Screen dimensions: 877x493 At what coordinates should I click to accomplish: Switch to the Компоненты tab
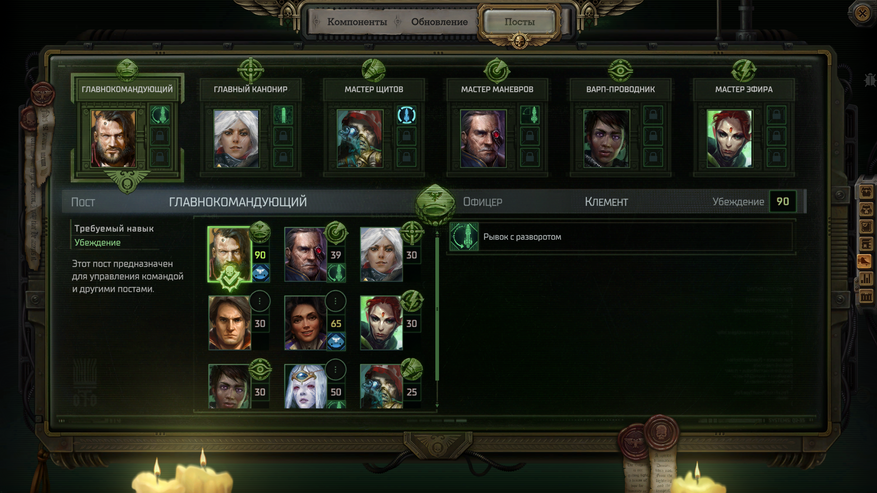(357, 22)
